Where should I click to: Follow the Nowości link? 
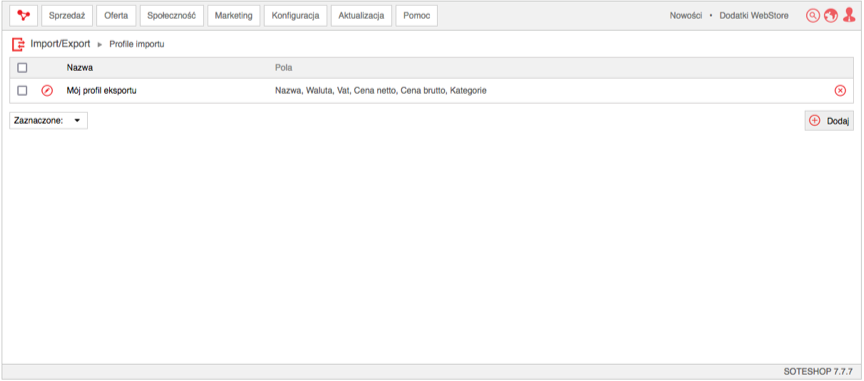pyautogui.click(x=685, y=16)
